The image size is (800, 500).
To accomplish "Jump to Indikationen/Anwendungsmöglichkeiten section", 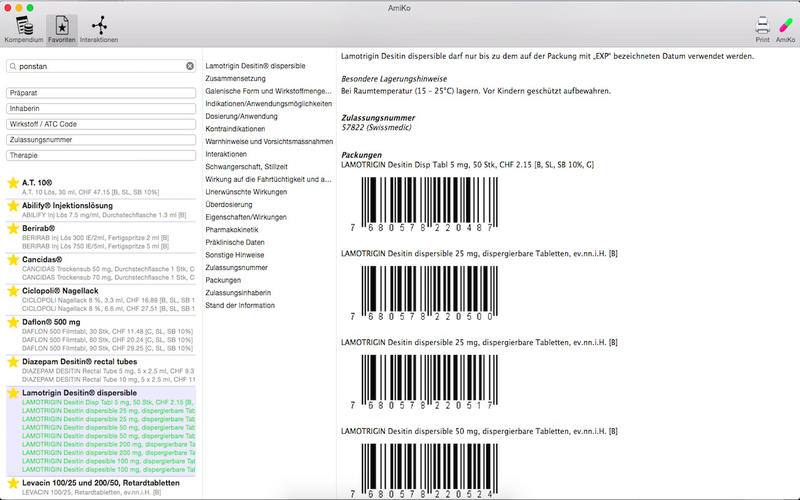I will [x=268, y=104].
